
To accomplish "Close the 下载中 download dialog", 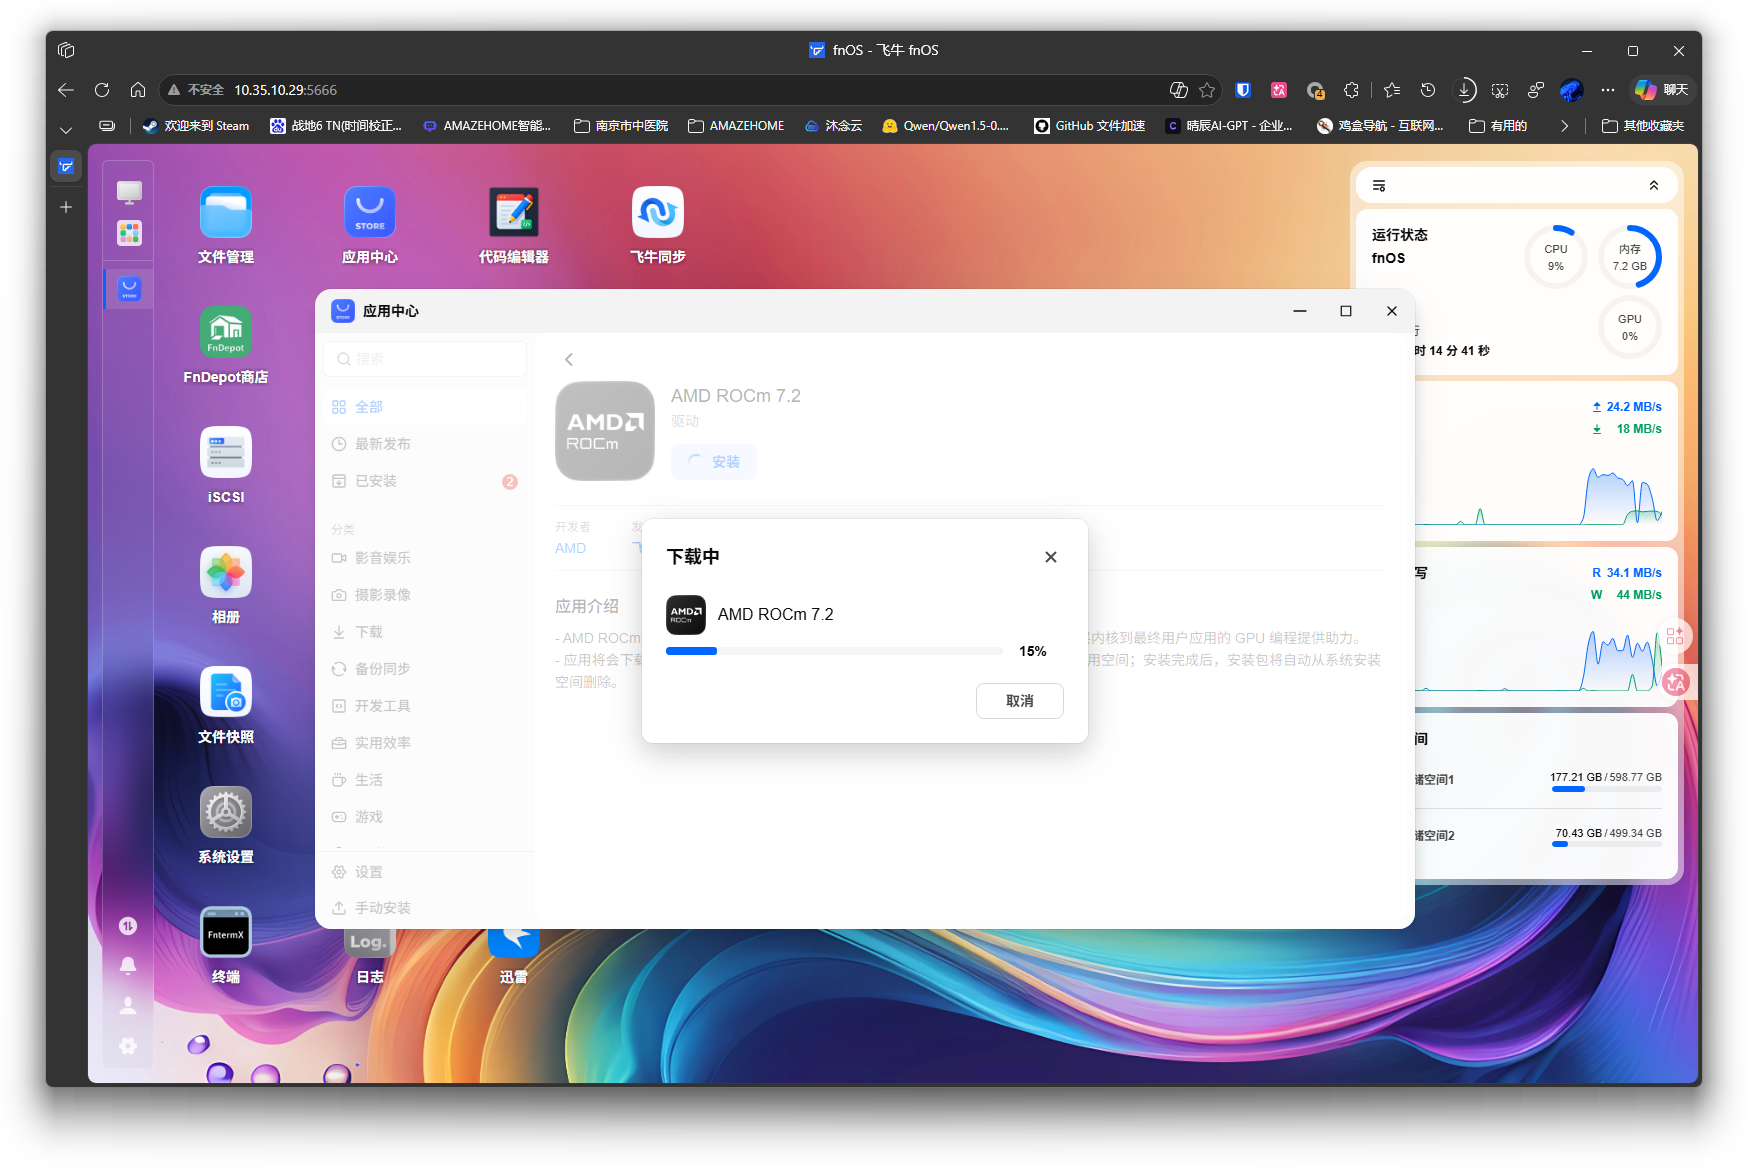I will (1051, 557).
